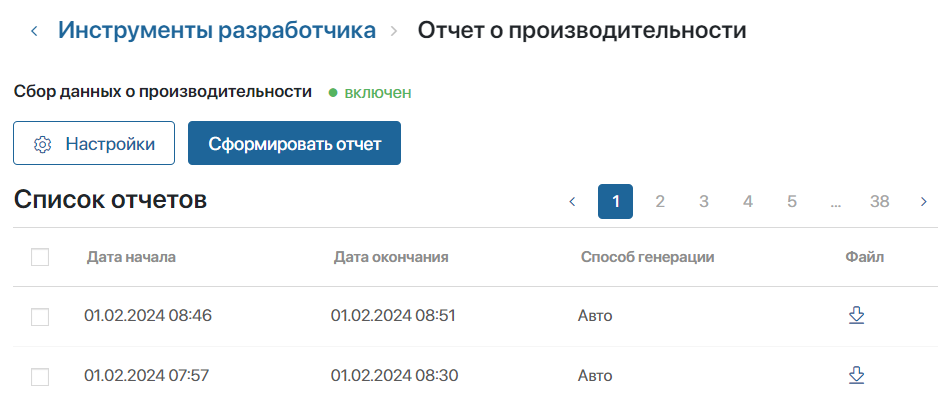Open last page 38 of reports
The height and width of the screenshot is (397, 938).
coord(879,202)
